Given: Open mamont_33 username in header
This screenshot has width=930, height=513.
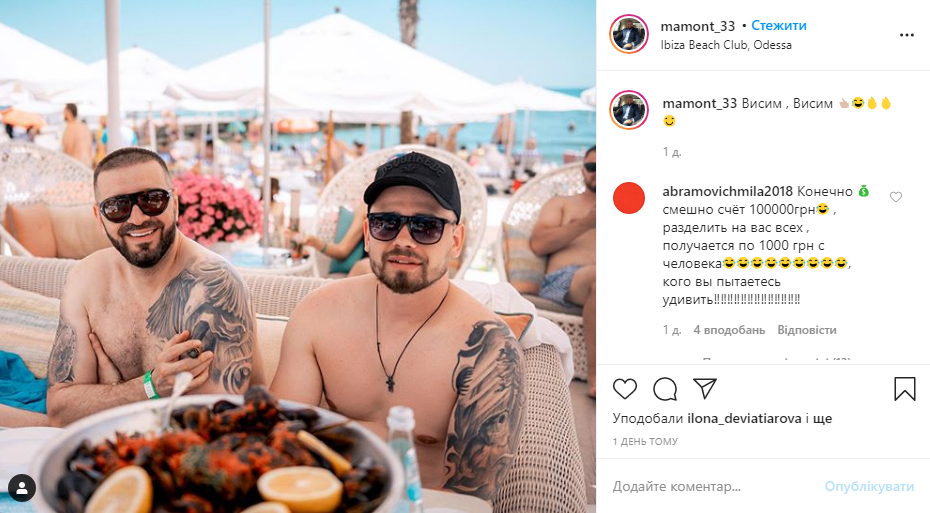Looking at the screenshot, I should [x=698, y=26].
